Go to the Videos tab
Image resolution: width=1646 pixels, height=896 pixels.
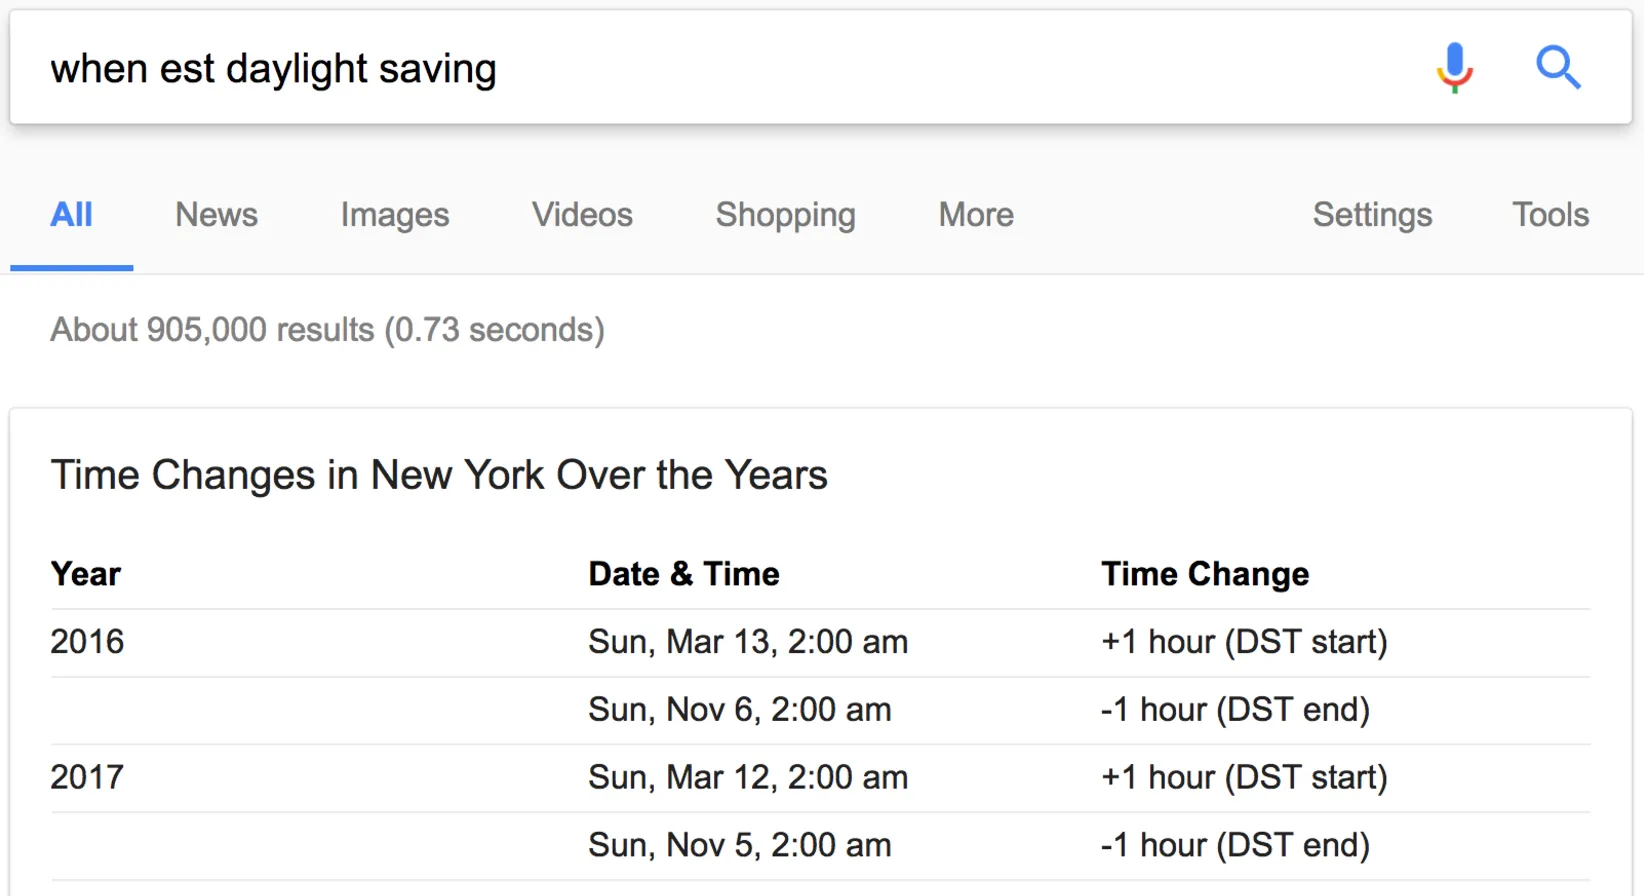(x=582, y=215)
